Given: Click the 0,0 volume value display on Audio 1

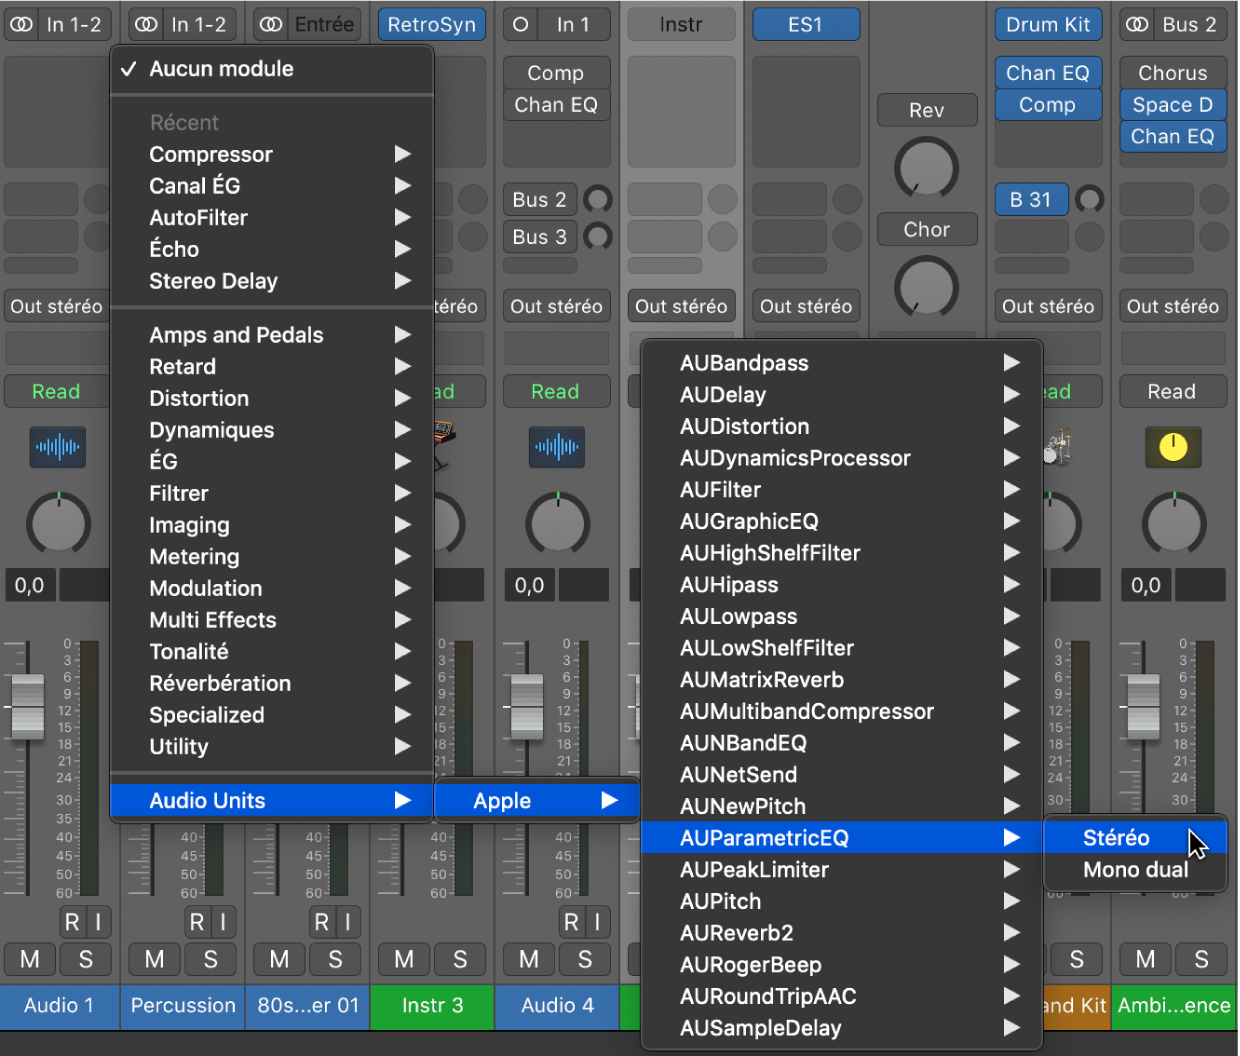Looking at the screenshot, I should [x=29, y=585].
